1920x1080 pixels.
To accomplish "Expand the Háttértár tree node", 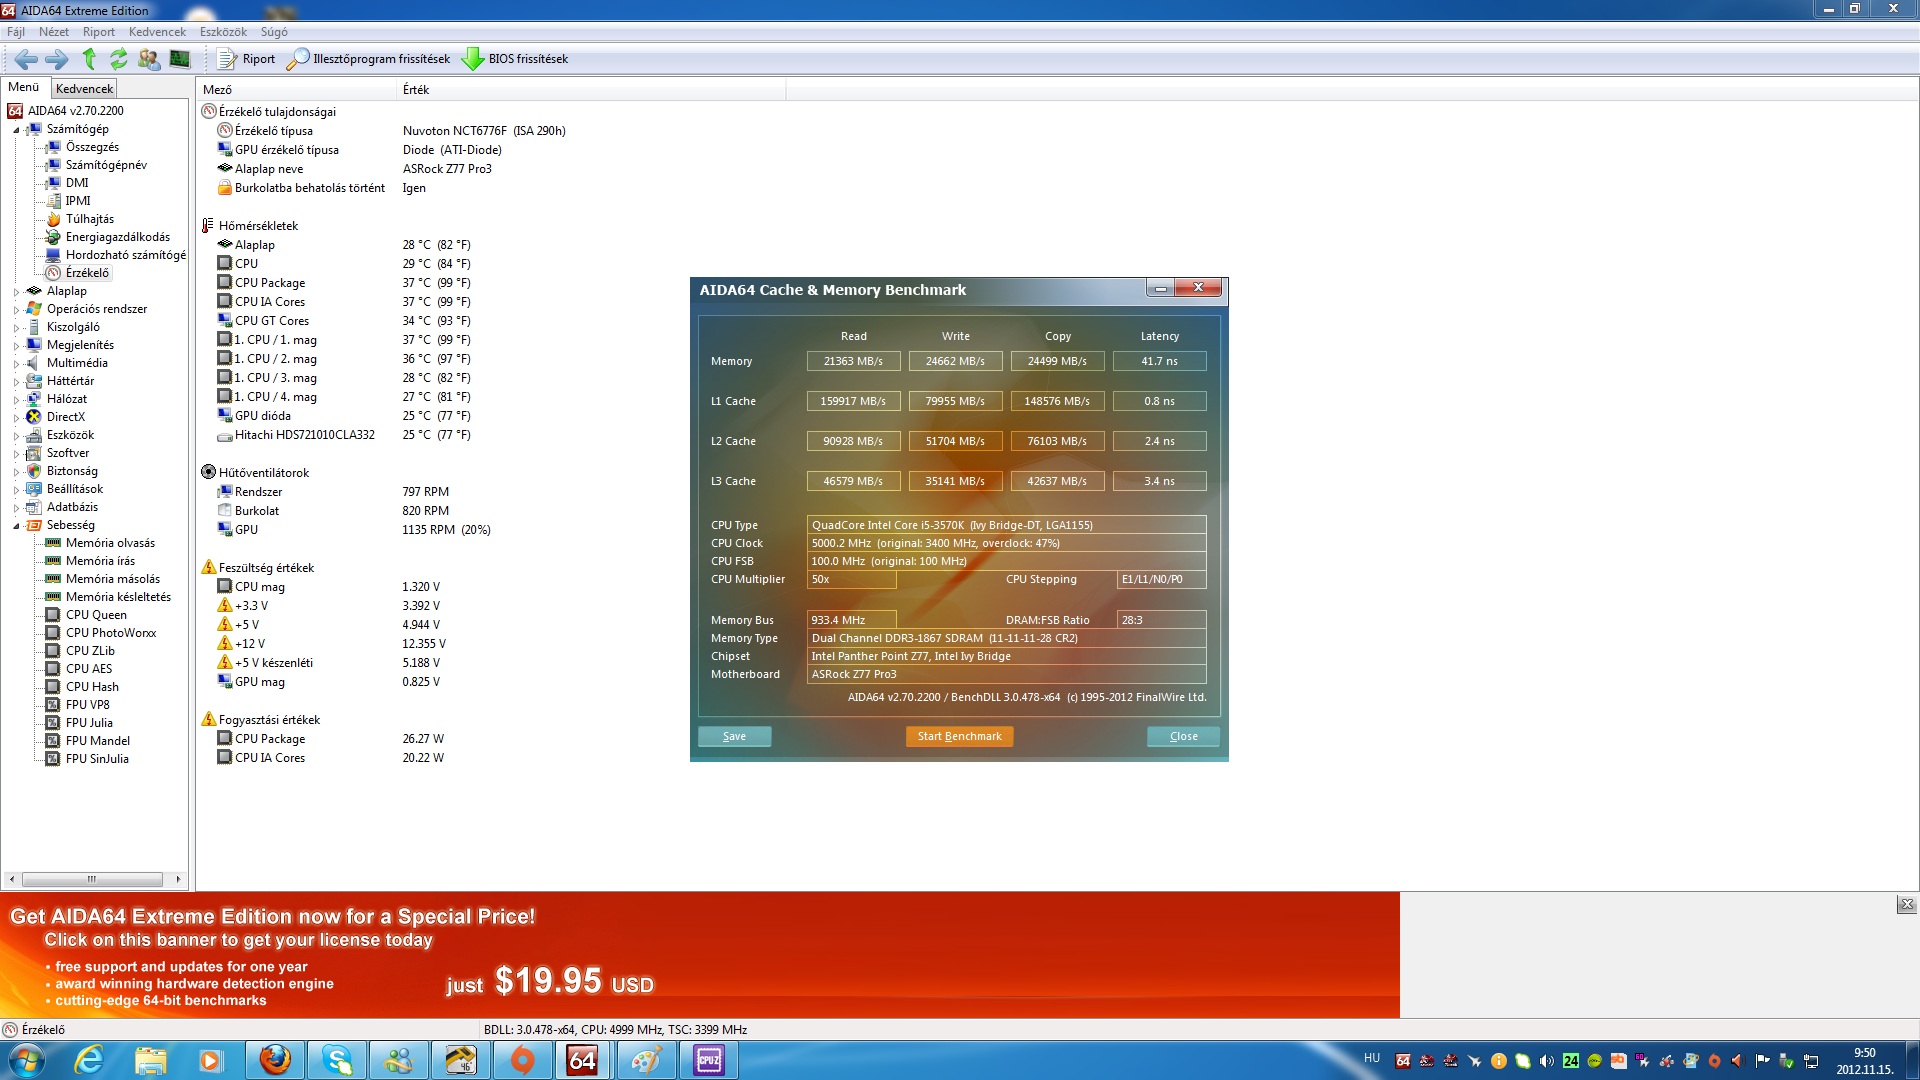I will pyautogui.click(x=16, y=381).
